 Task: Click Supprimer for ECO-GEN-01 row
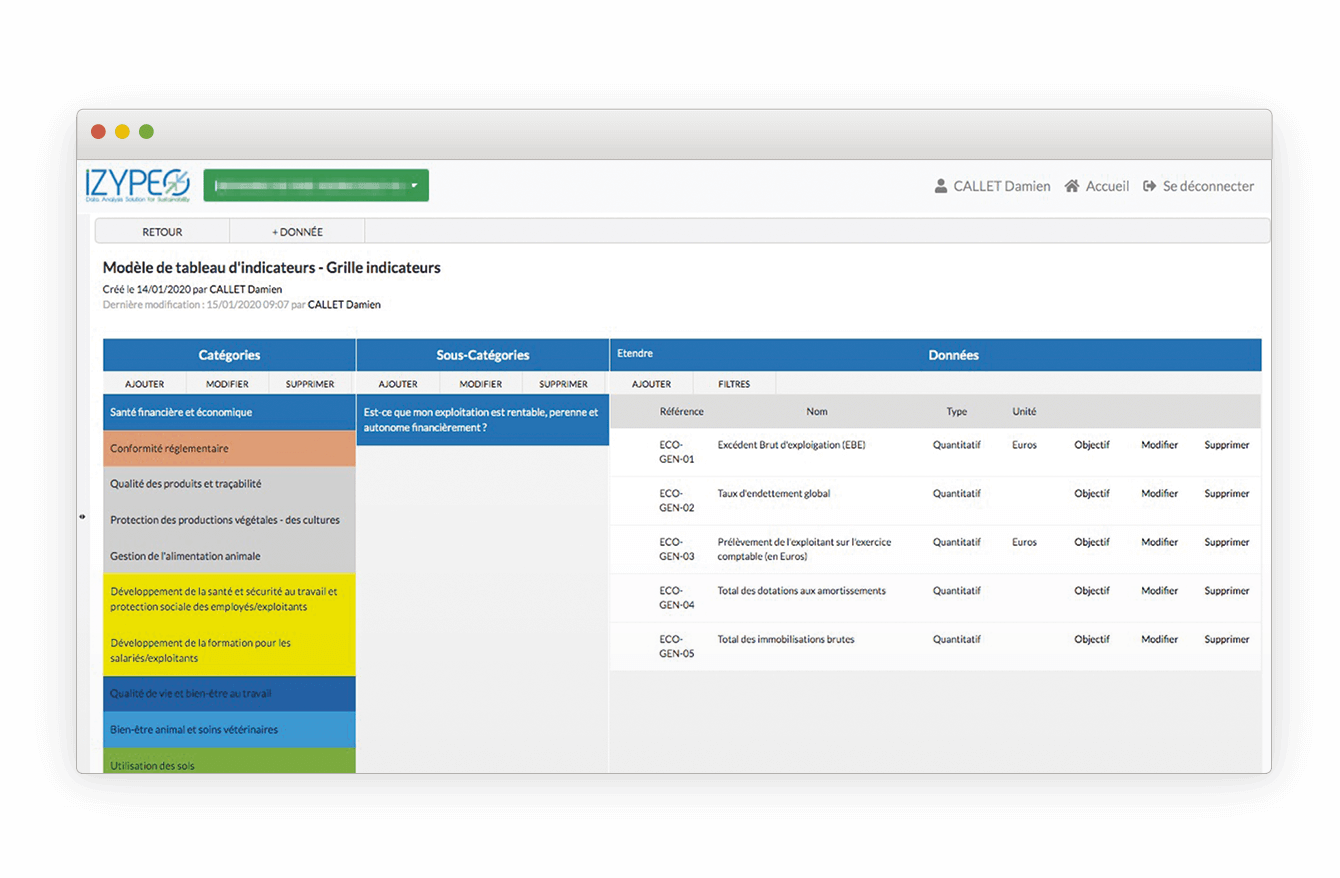[x=1226, y=445]
